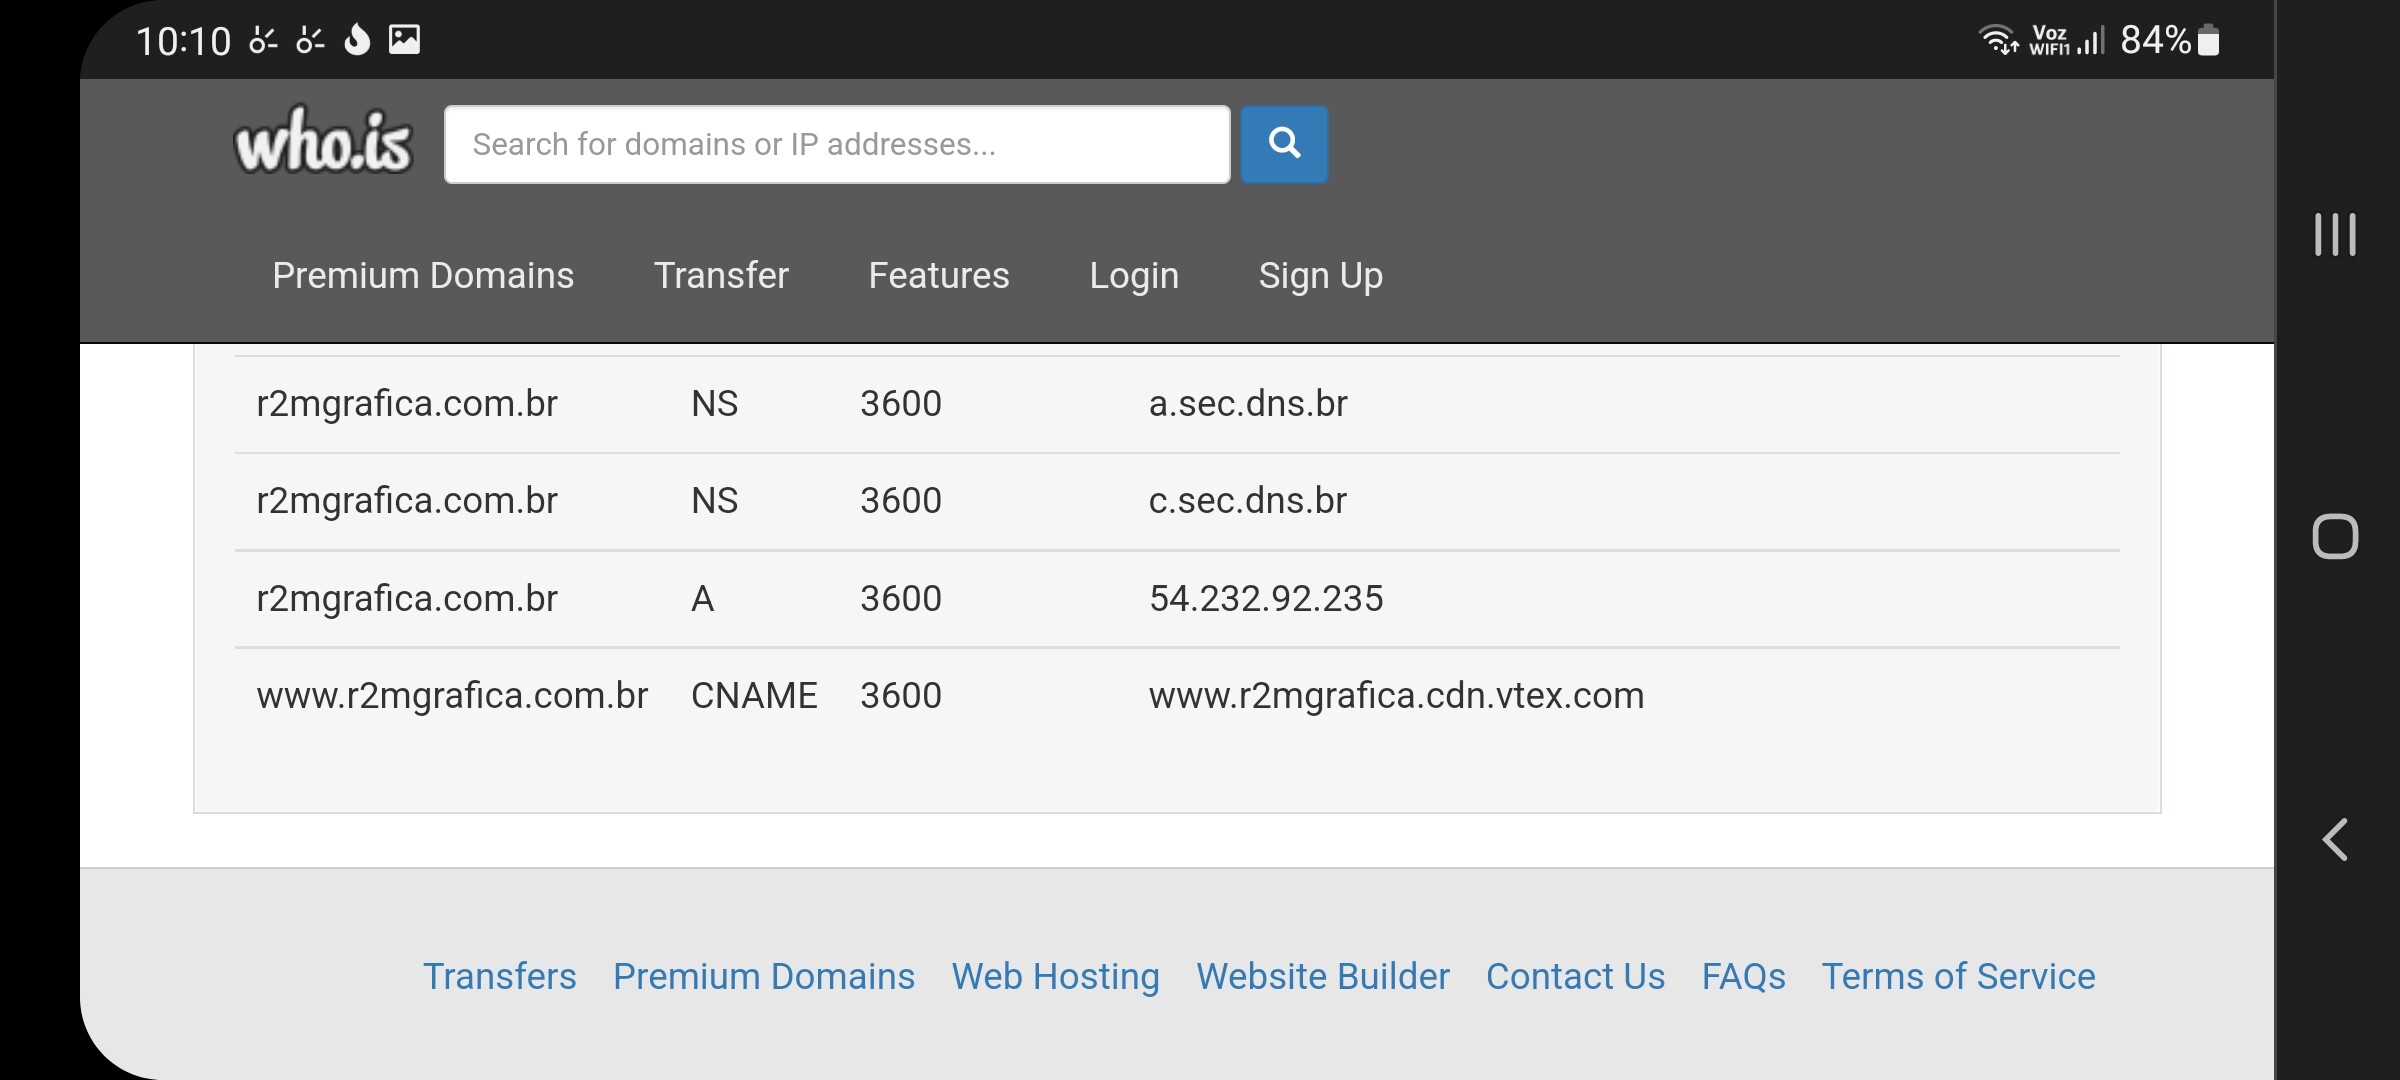Image resolution: width=2400 pixels, height=1080 pixels.
Task: Tap the Android home button icon
Action: tap(2335, 537)
